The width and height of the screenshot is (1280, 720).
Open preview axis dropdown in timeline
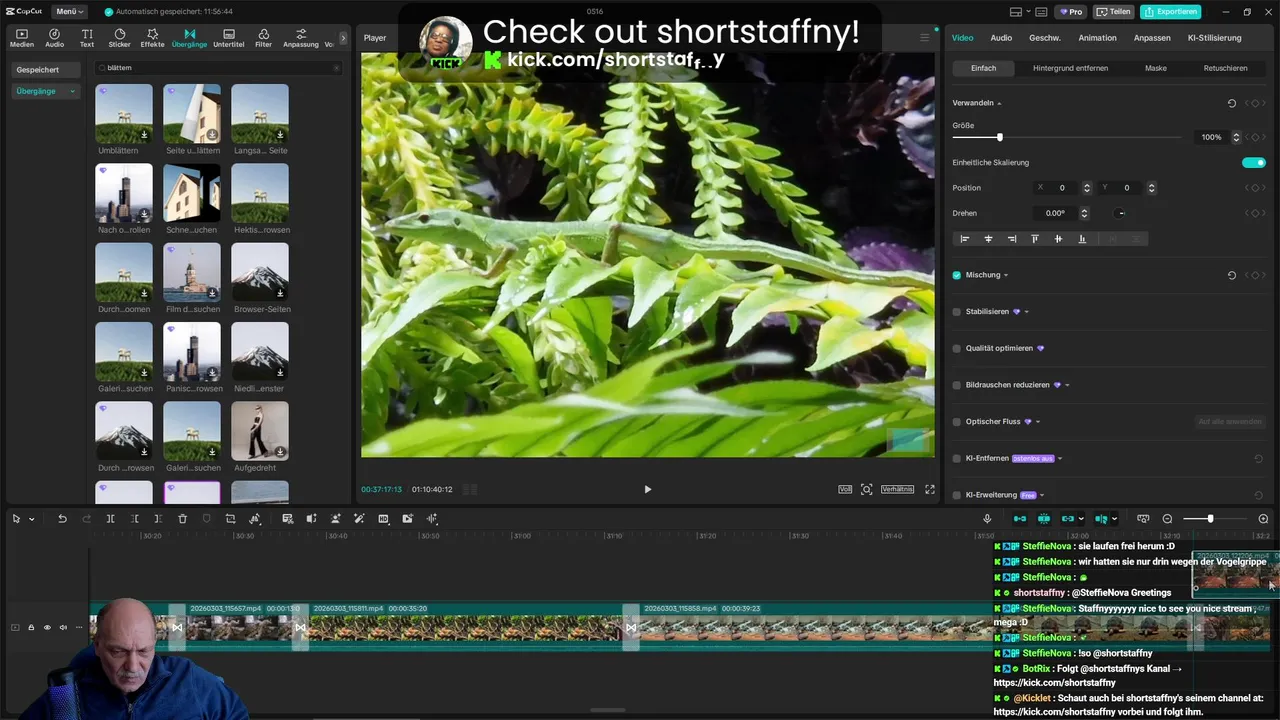coord(1115,519)
